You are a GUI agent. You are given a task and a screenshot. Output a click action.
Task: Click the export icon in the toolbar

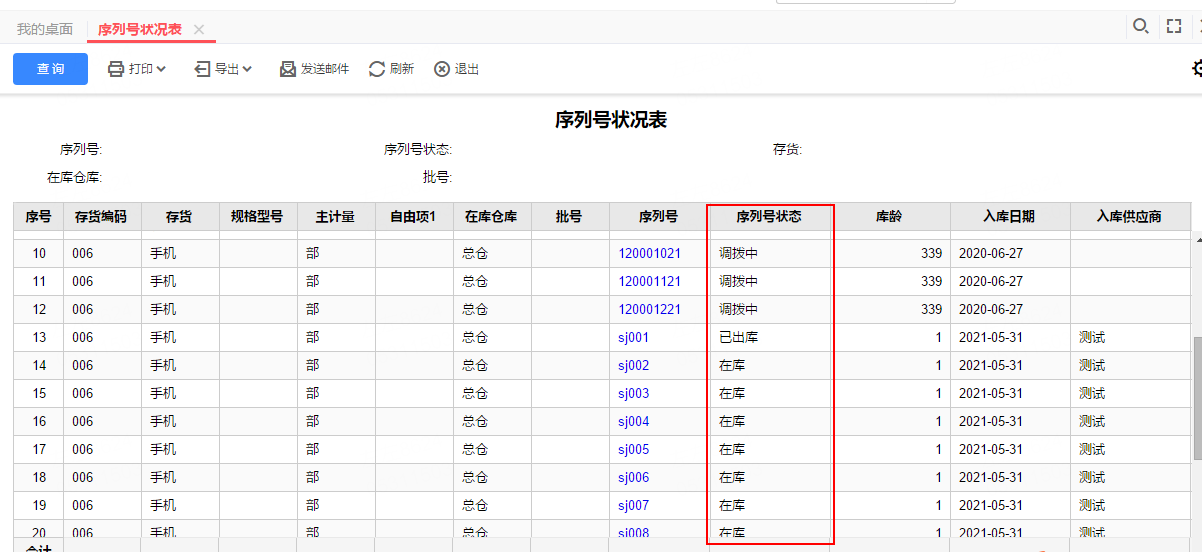(202, 69)
